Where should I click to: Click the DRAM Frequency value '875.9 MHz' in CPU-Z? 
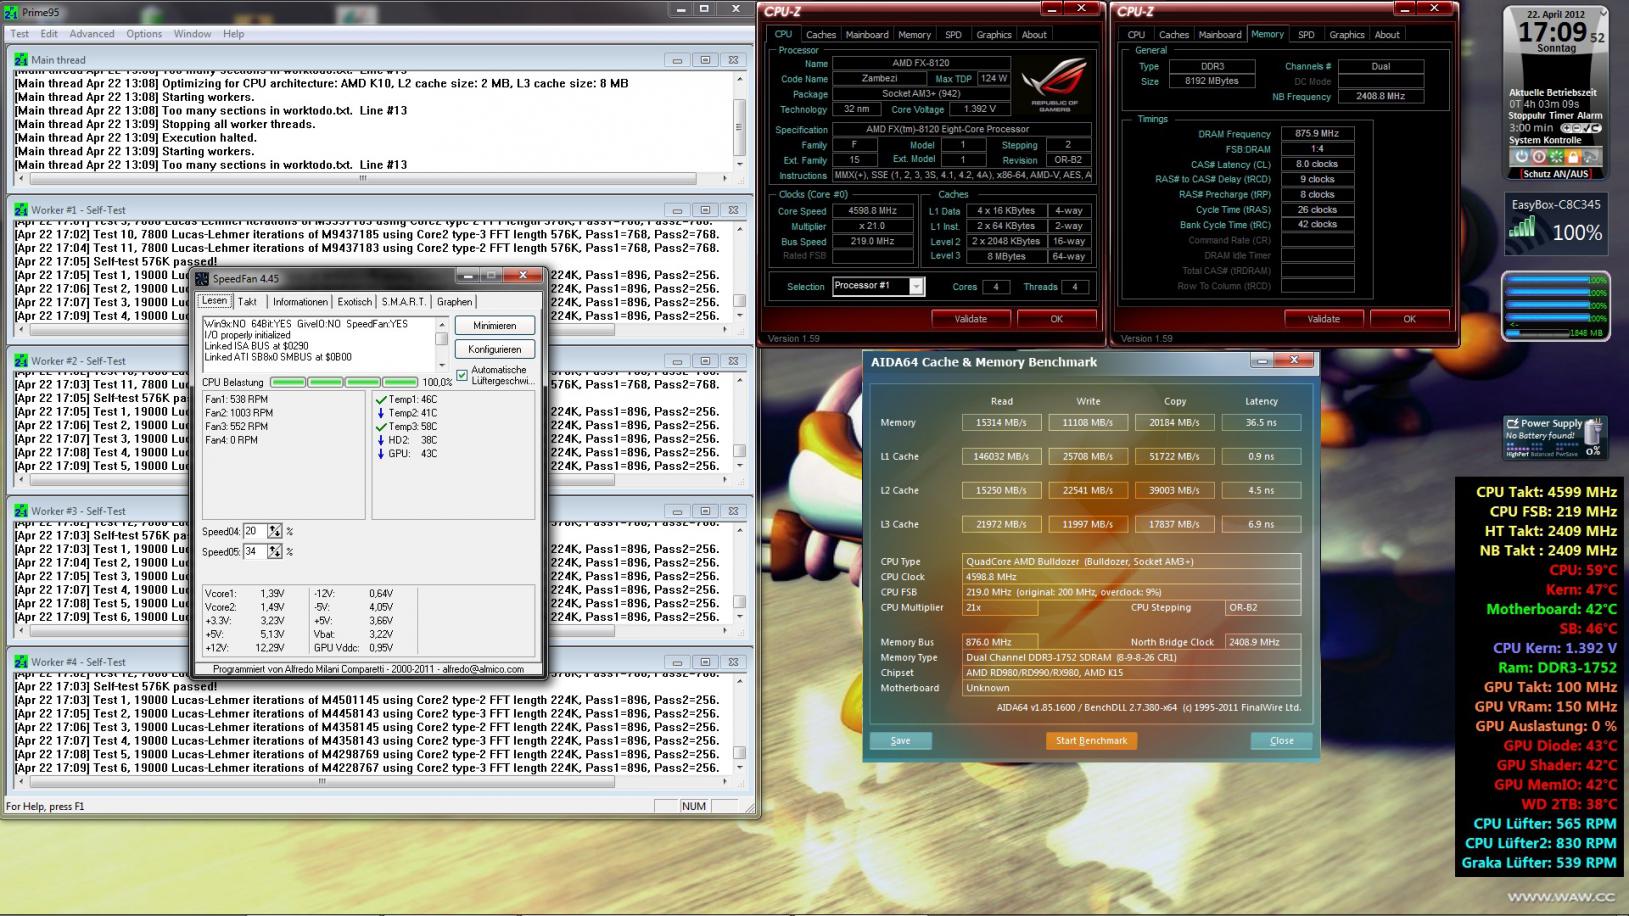[x=1317, y=134]
